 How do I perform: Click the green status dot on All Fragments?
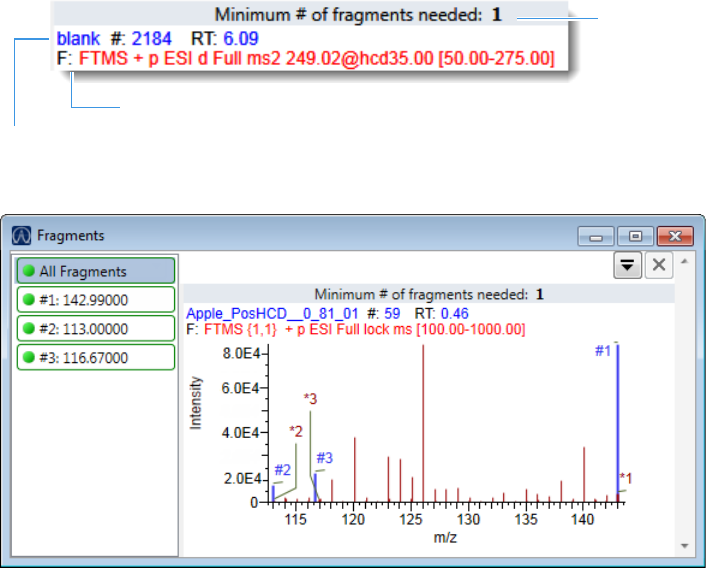pos(29,270)
